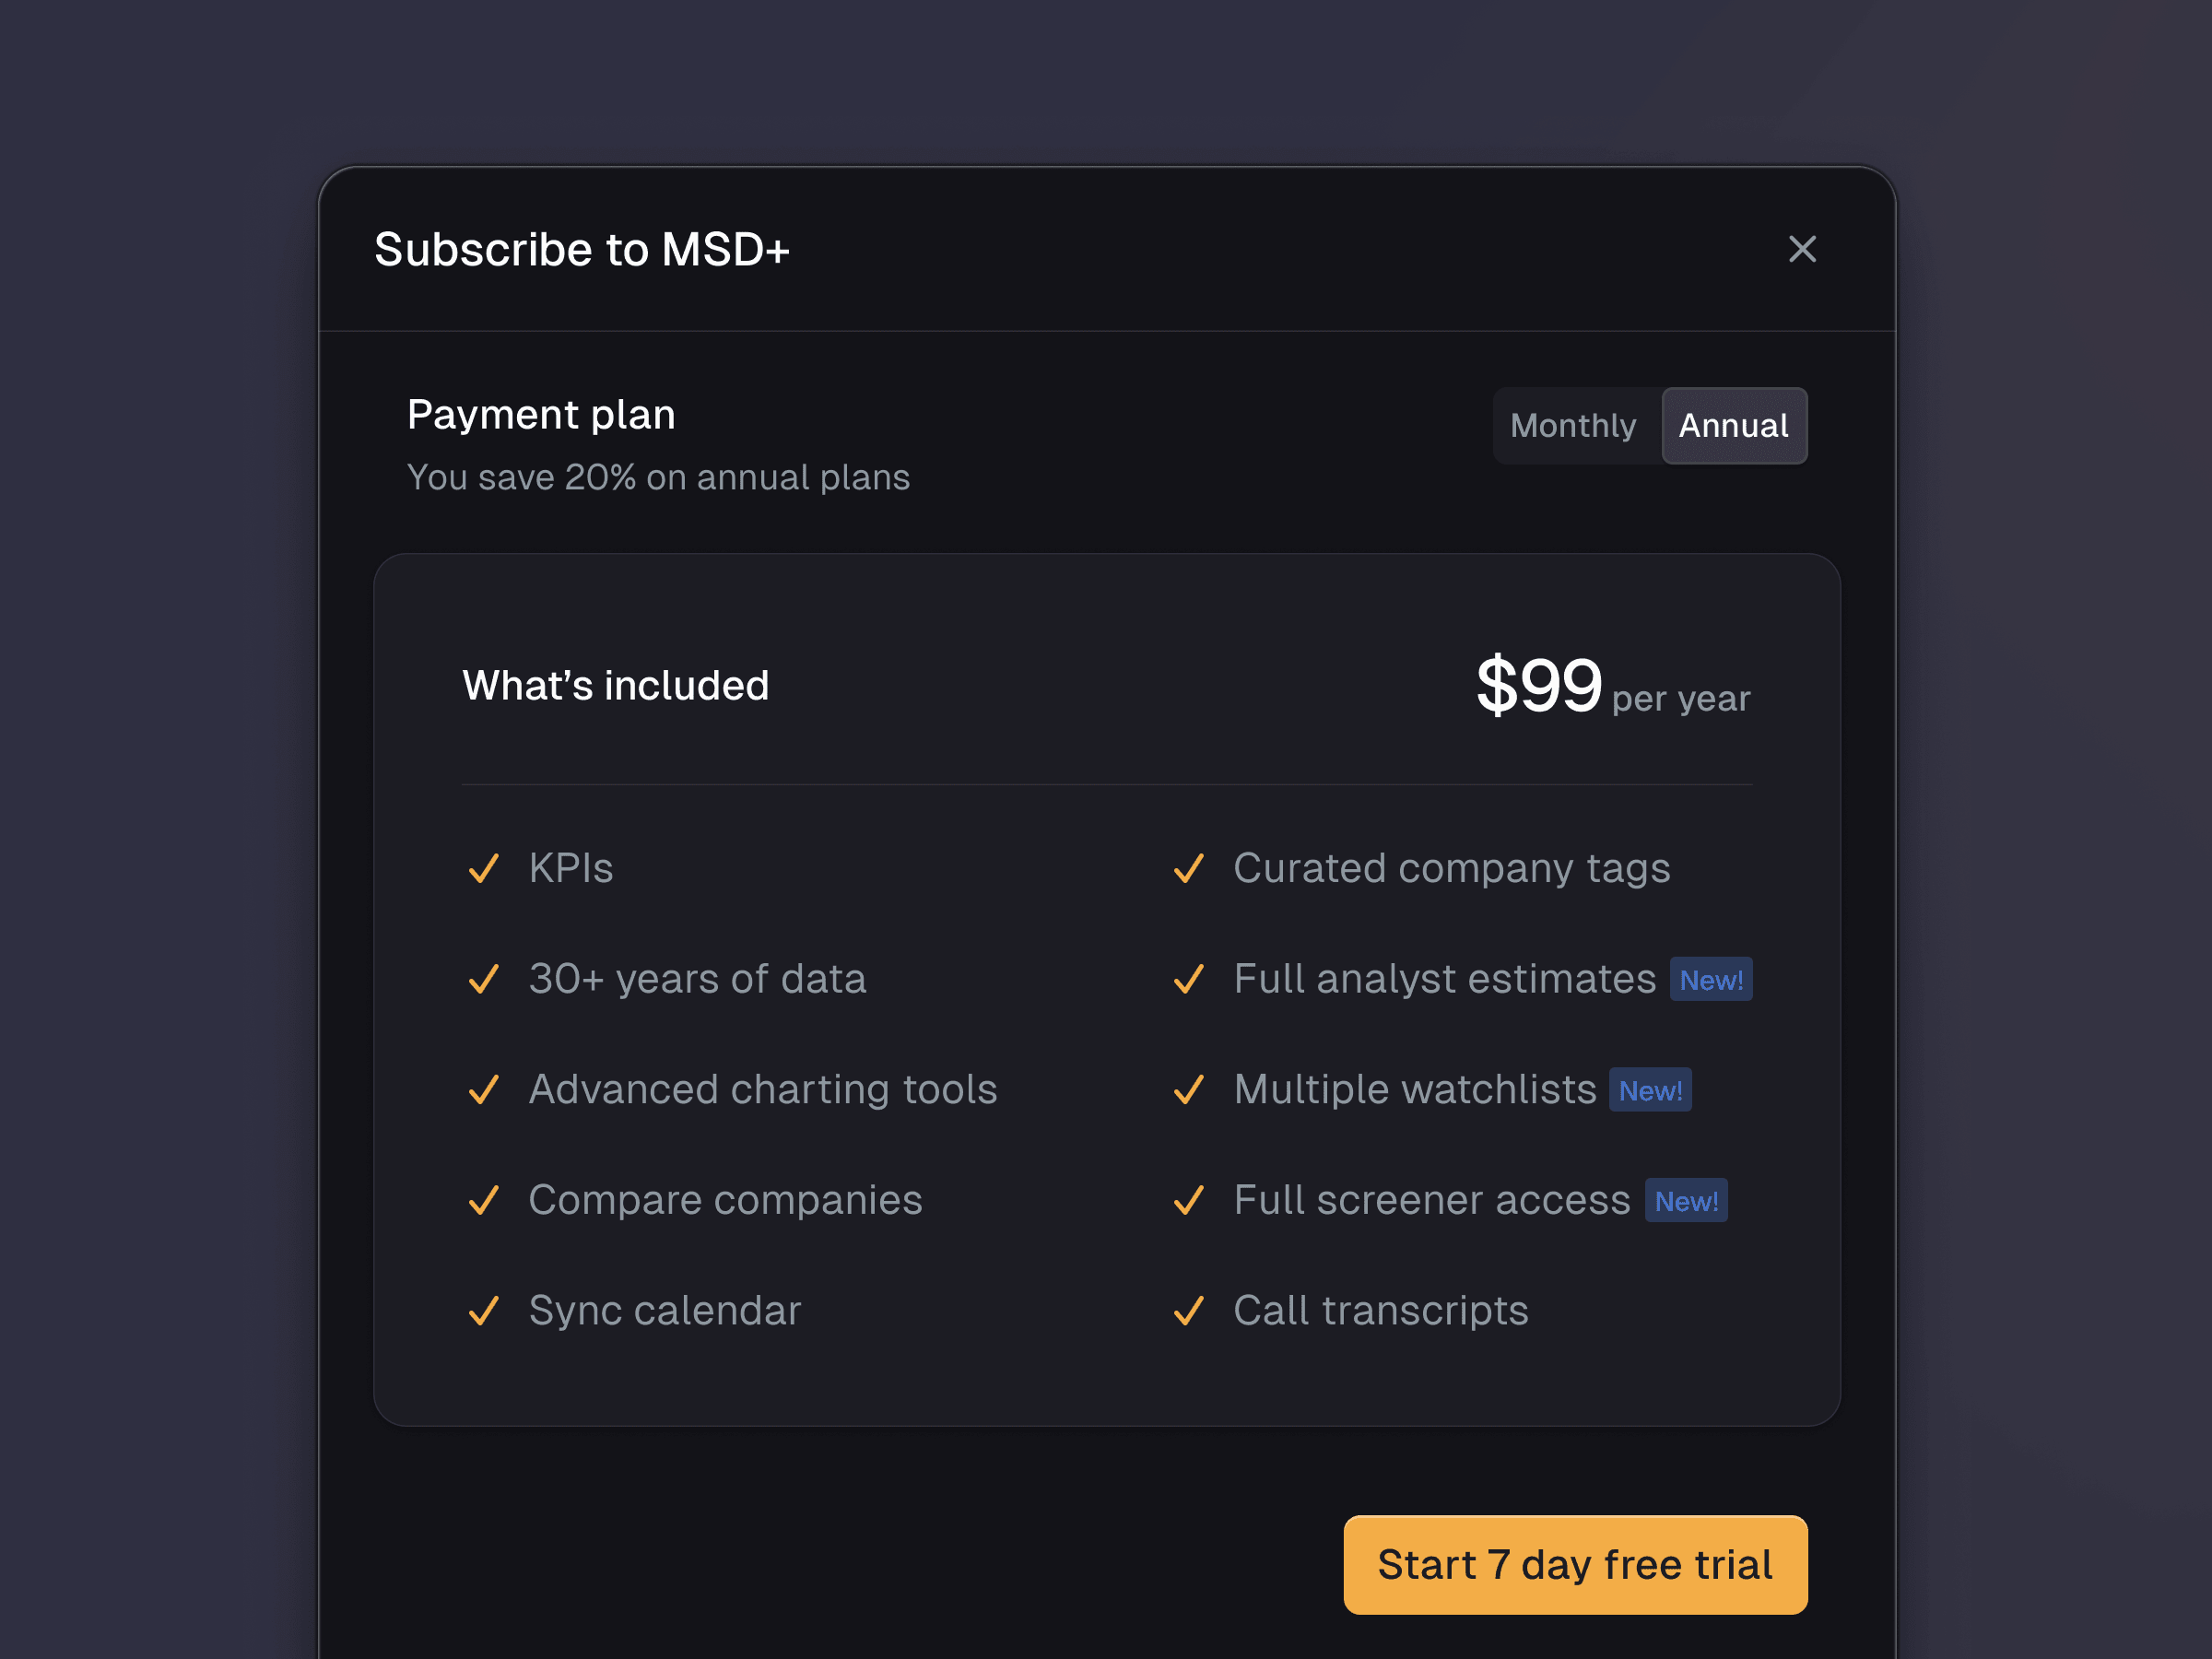Click the Full screener access feature text
The width and height of the screenshot is (2212, 1659).
point(1431,1200)
